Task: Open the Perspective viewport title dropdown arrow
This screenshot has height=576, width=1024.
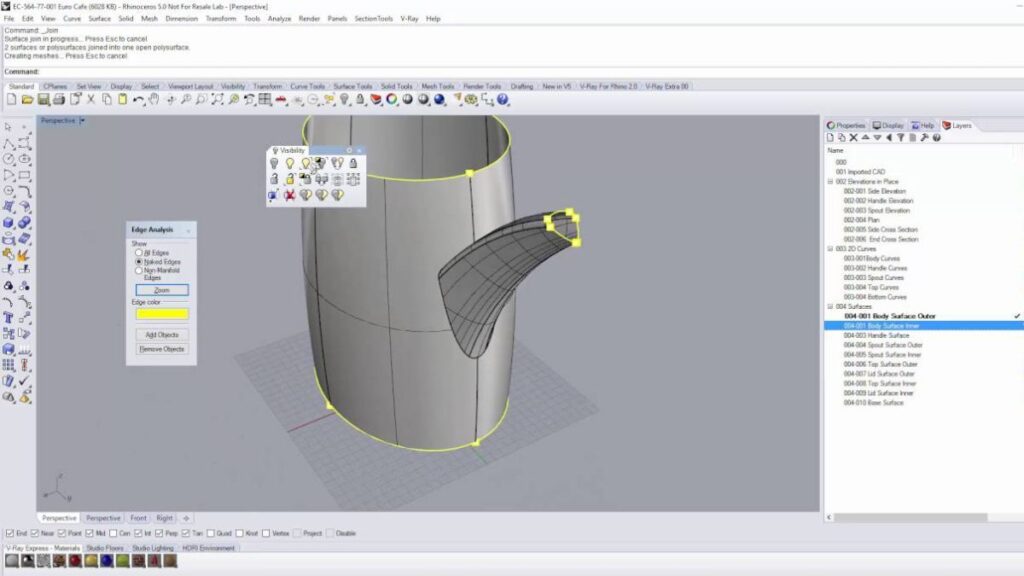Action: 83,120
